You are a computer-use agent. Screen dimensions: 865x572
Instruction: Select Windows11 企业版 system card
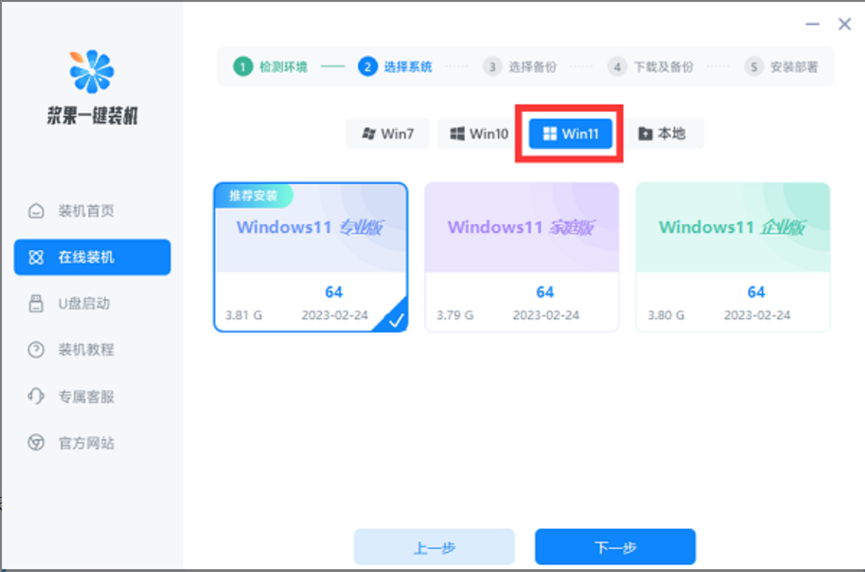coord(733,257)
